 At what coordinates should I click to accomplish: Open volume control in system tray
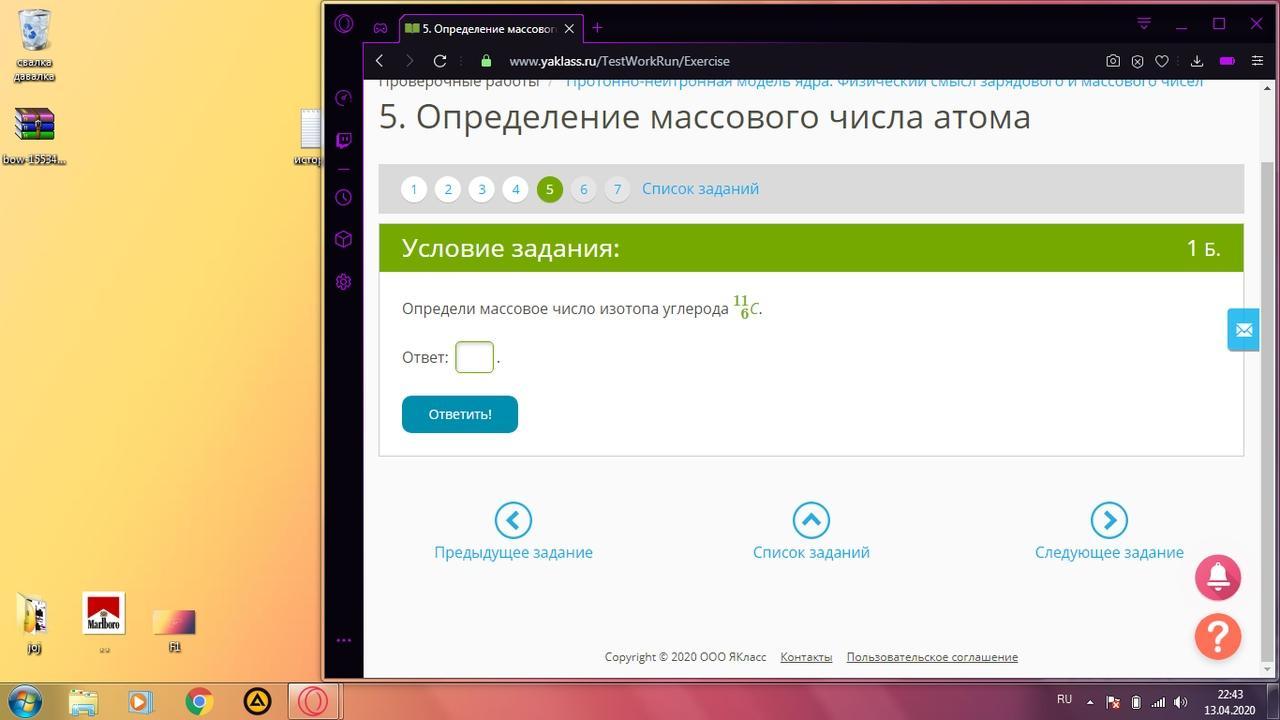point(1181,702)
